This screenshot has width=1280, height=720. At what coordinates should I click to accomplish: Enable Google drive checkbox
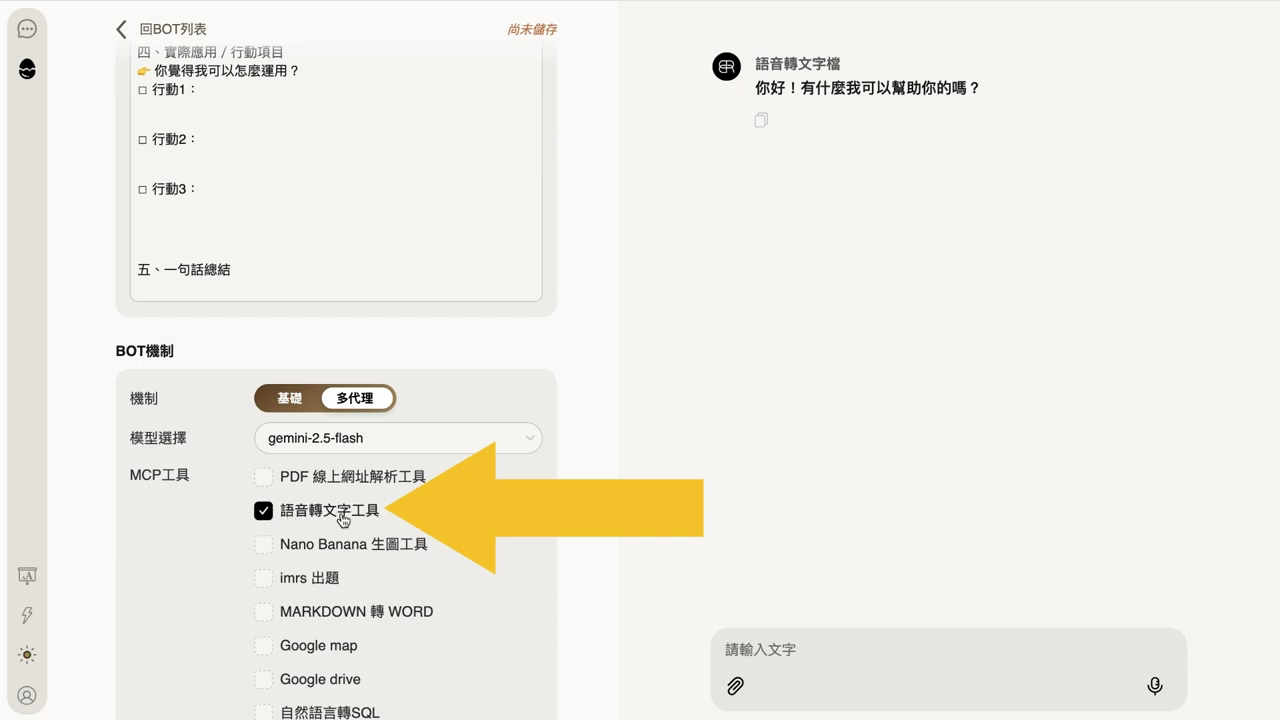(263, 680)
